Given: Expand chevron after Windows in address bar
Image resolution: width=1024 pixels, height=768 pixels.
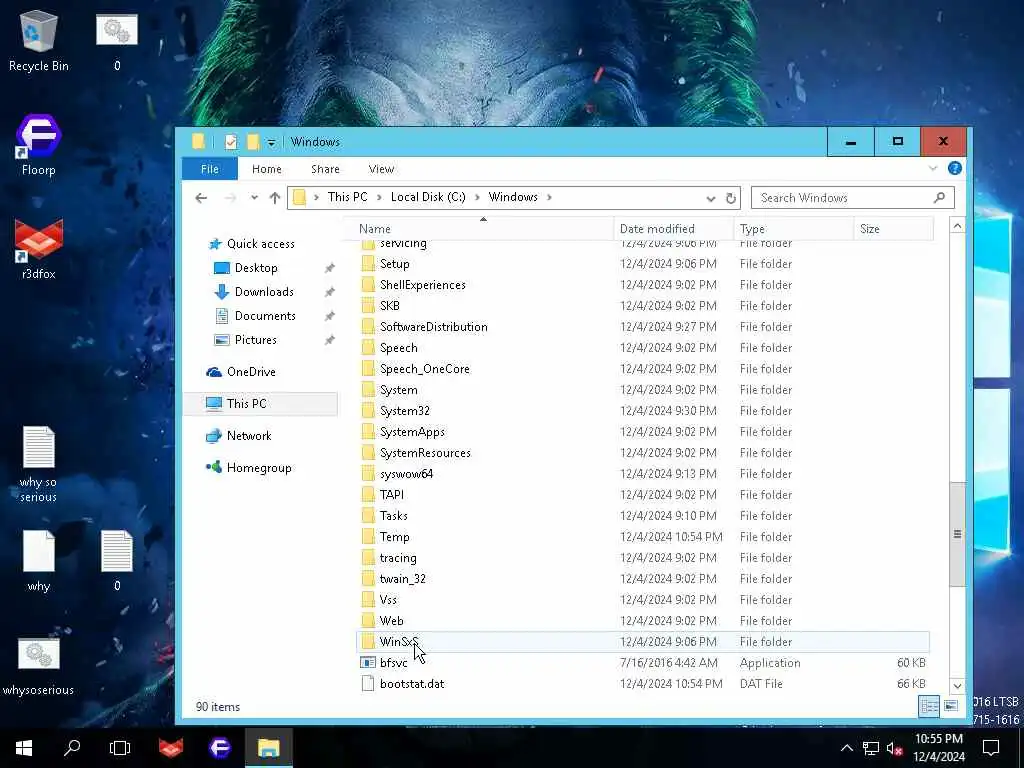Looking at the screenshot, I should [x=549, y=197].
